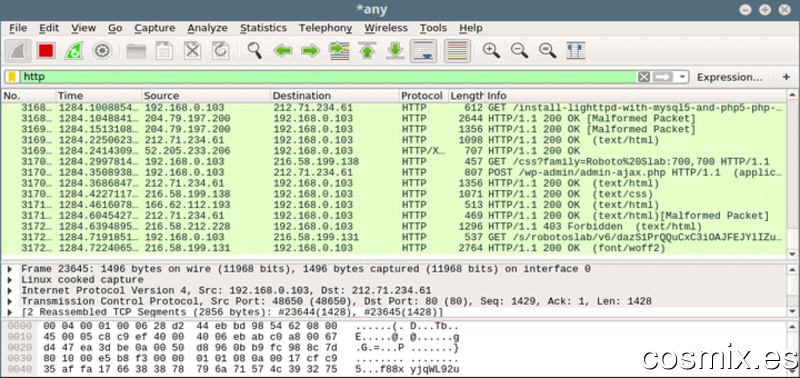Open the Go menu
This screenshot has width=800, height=378.
tap(115, 28)
